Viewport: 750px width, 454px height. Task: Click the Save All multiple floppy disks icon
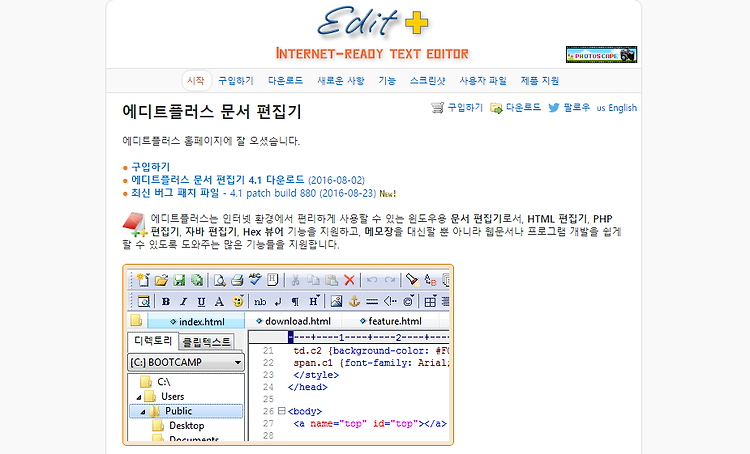197,280
